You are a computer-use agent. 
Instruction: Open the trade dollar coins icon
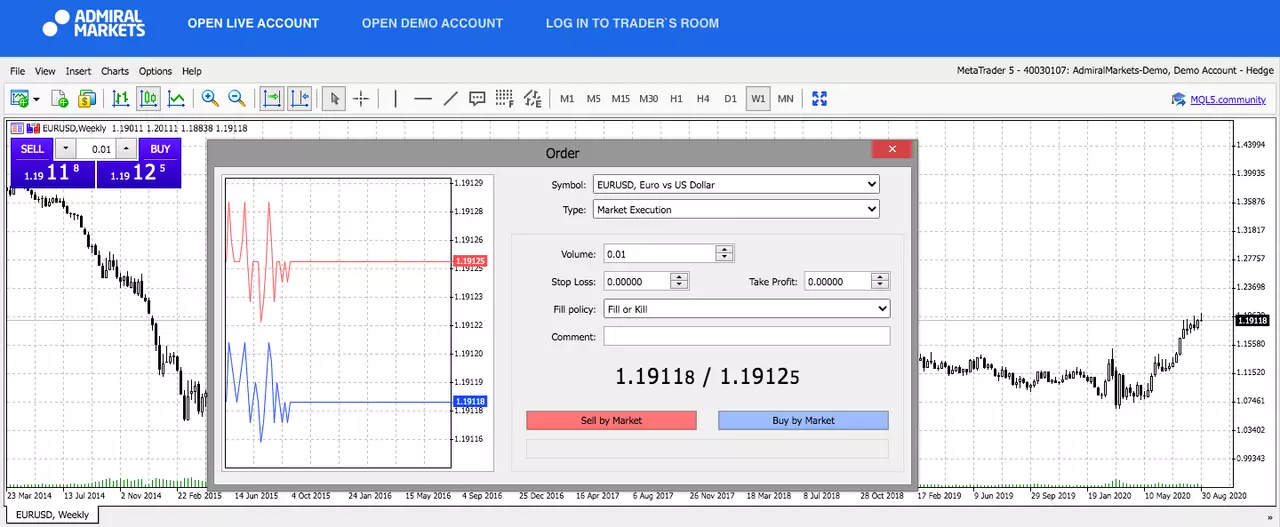coord(86,98)
